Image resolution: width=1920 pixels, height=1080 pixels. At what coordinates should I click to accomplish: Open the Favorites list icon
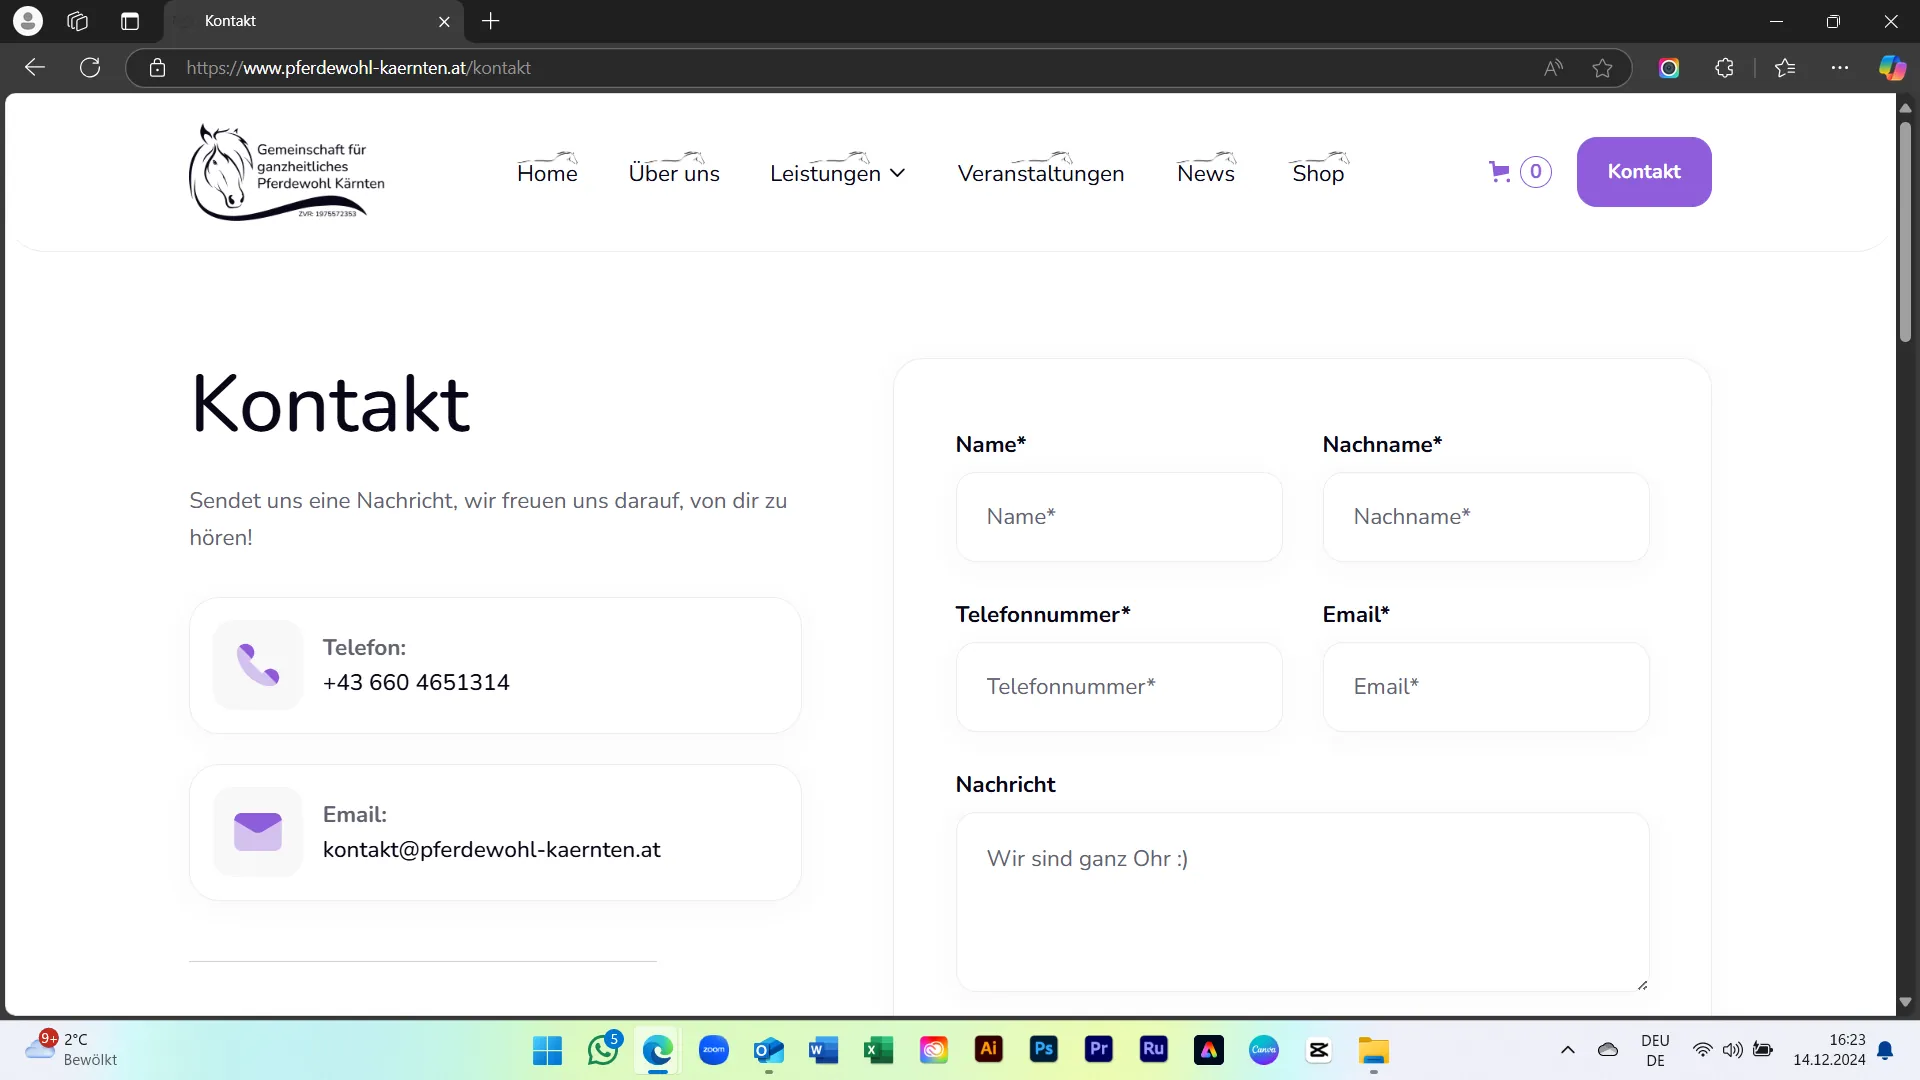click(x=1785, y=68)
